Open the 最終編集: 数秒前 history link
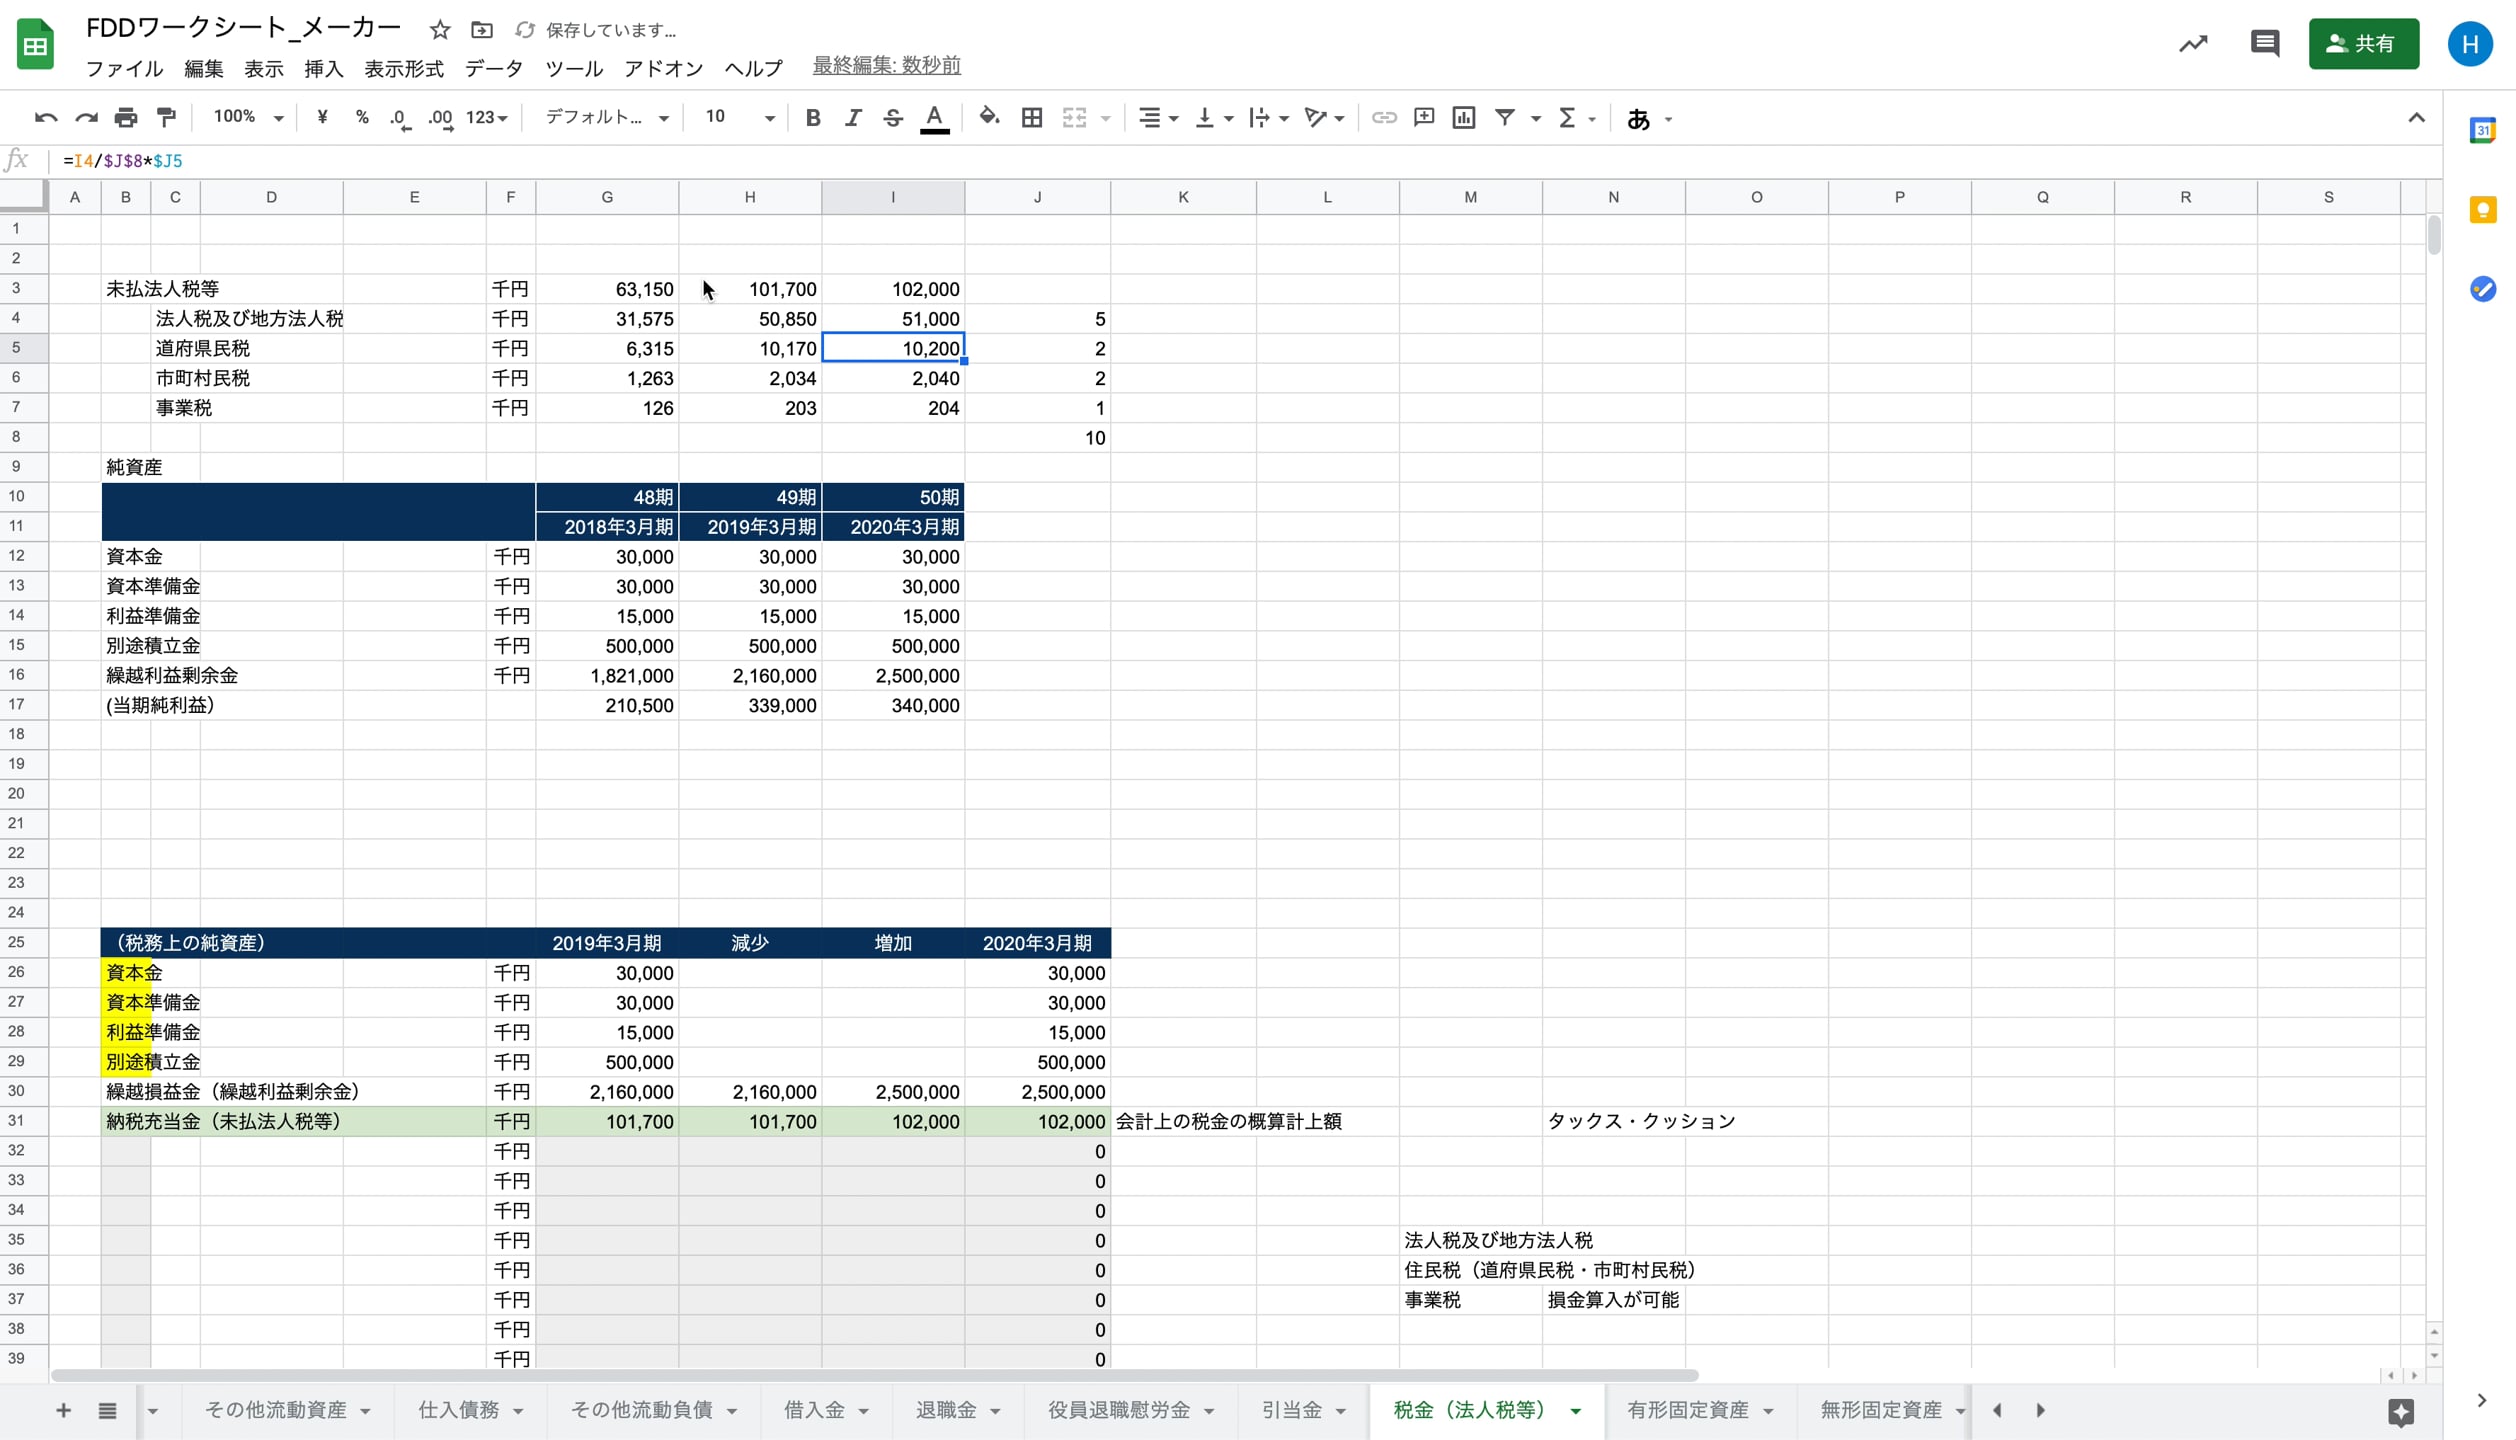This screenshot has height=1440, width=2516. [x=886, y=66]
